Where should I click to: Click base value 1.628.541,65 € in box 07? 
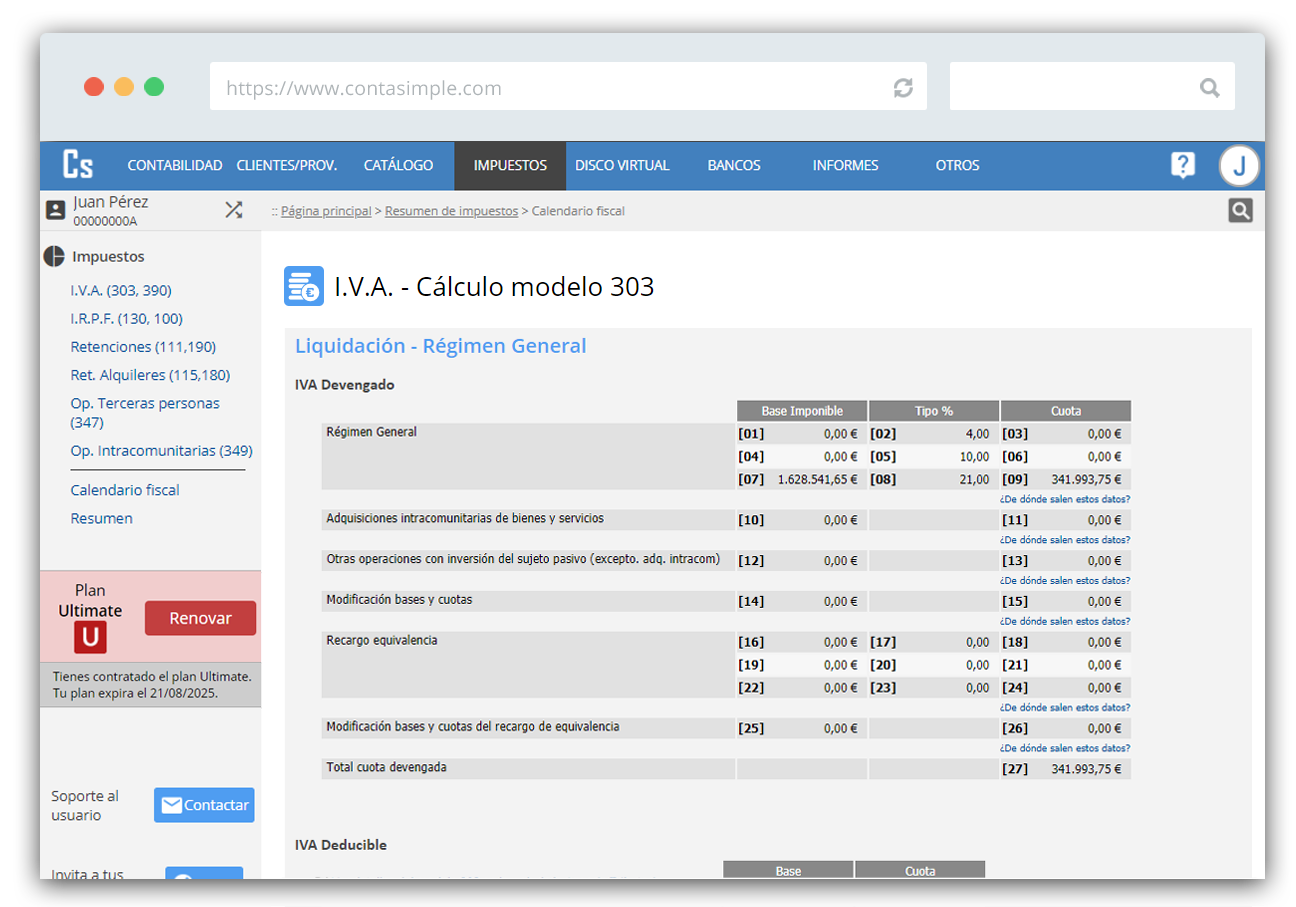817,479
